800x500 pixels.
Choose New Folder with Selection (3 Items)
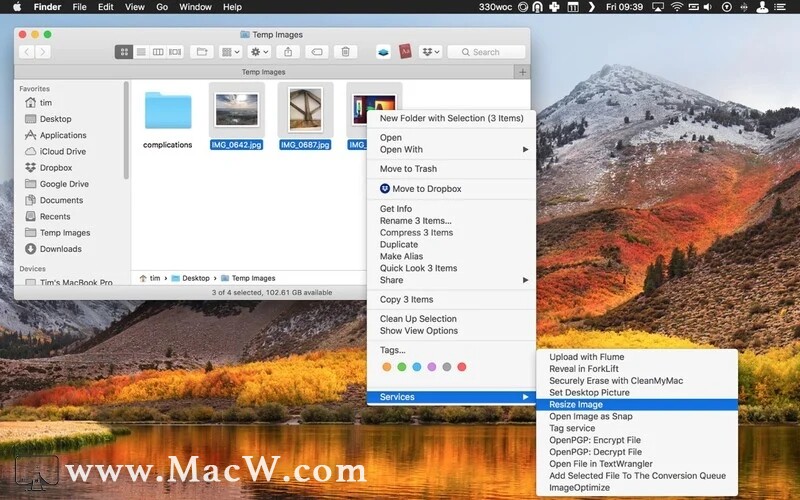click(x=452, y=118)
